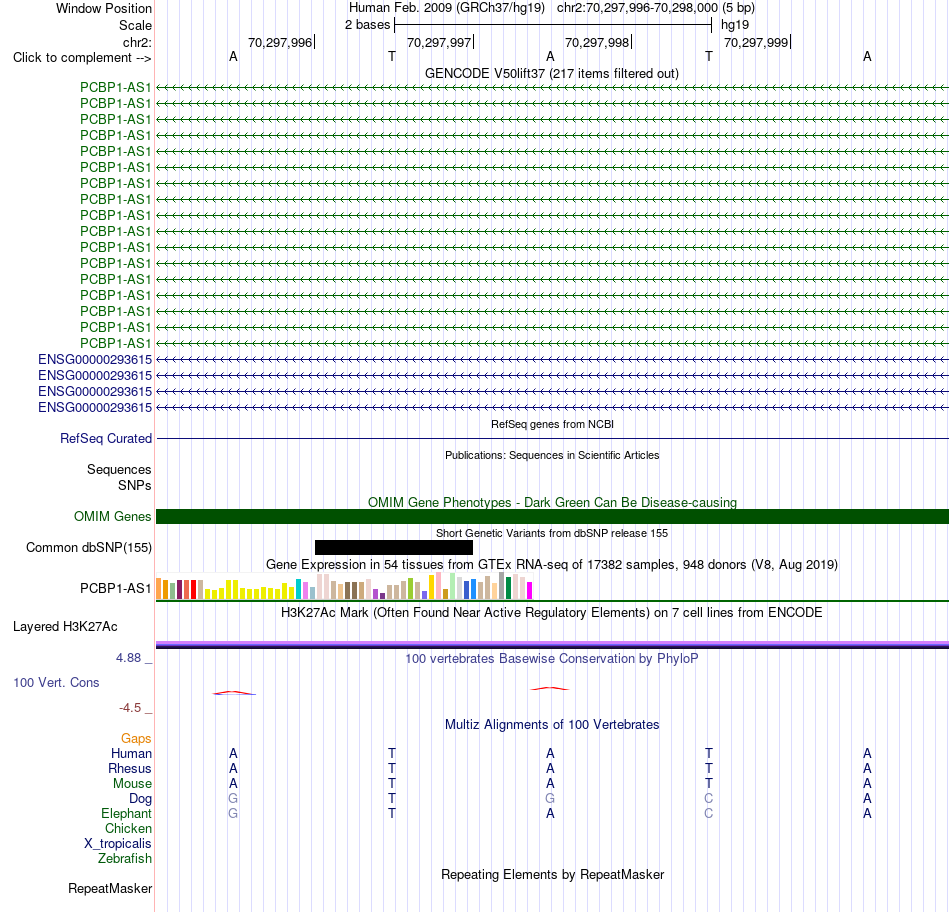Viewport: 950px width, 912px height.
Task: Click the 4.88 conservation scale value
Action: (x=128, y=657)
